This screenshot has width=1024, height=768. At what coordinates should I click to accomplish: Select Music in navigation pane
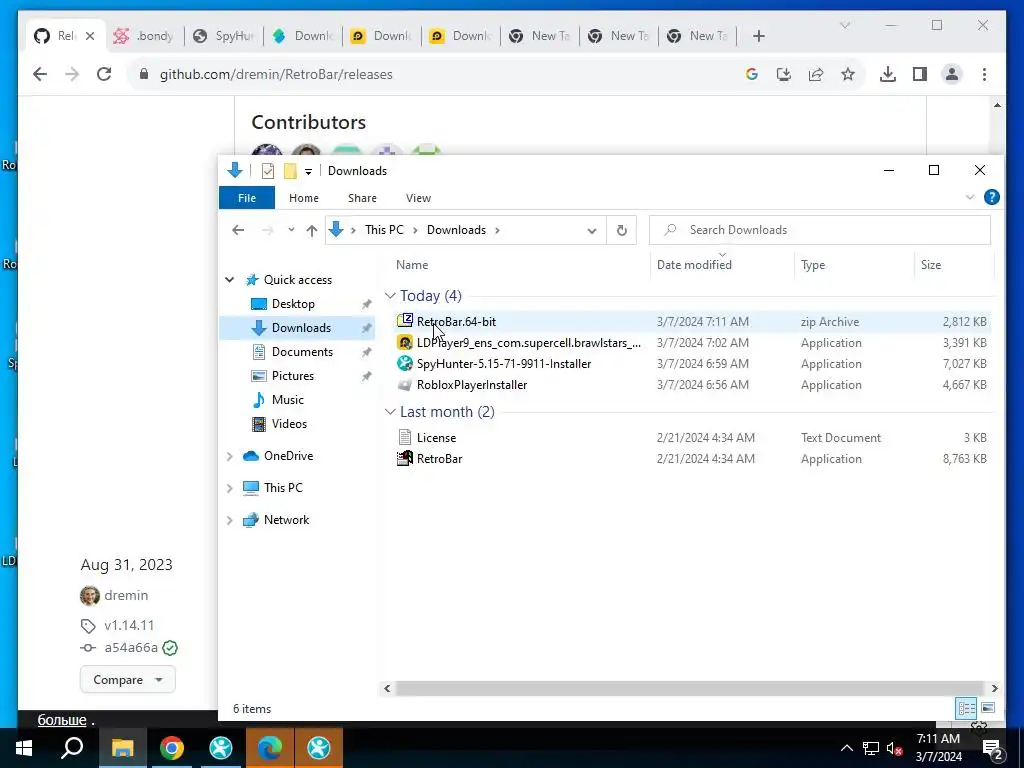(x=287, y=400)
